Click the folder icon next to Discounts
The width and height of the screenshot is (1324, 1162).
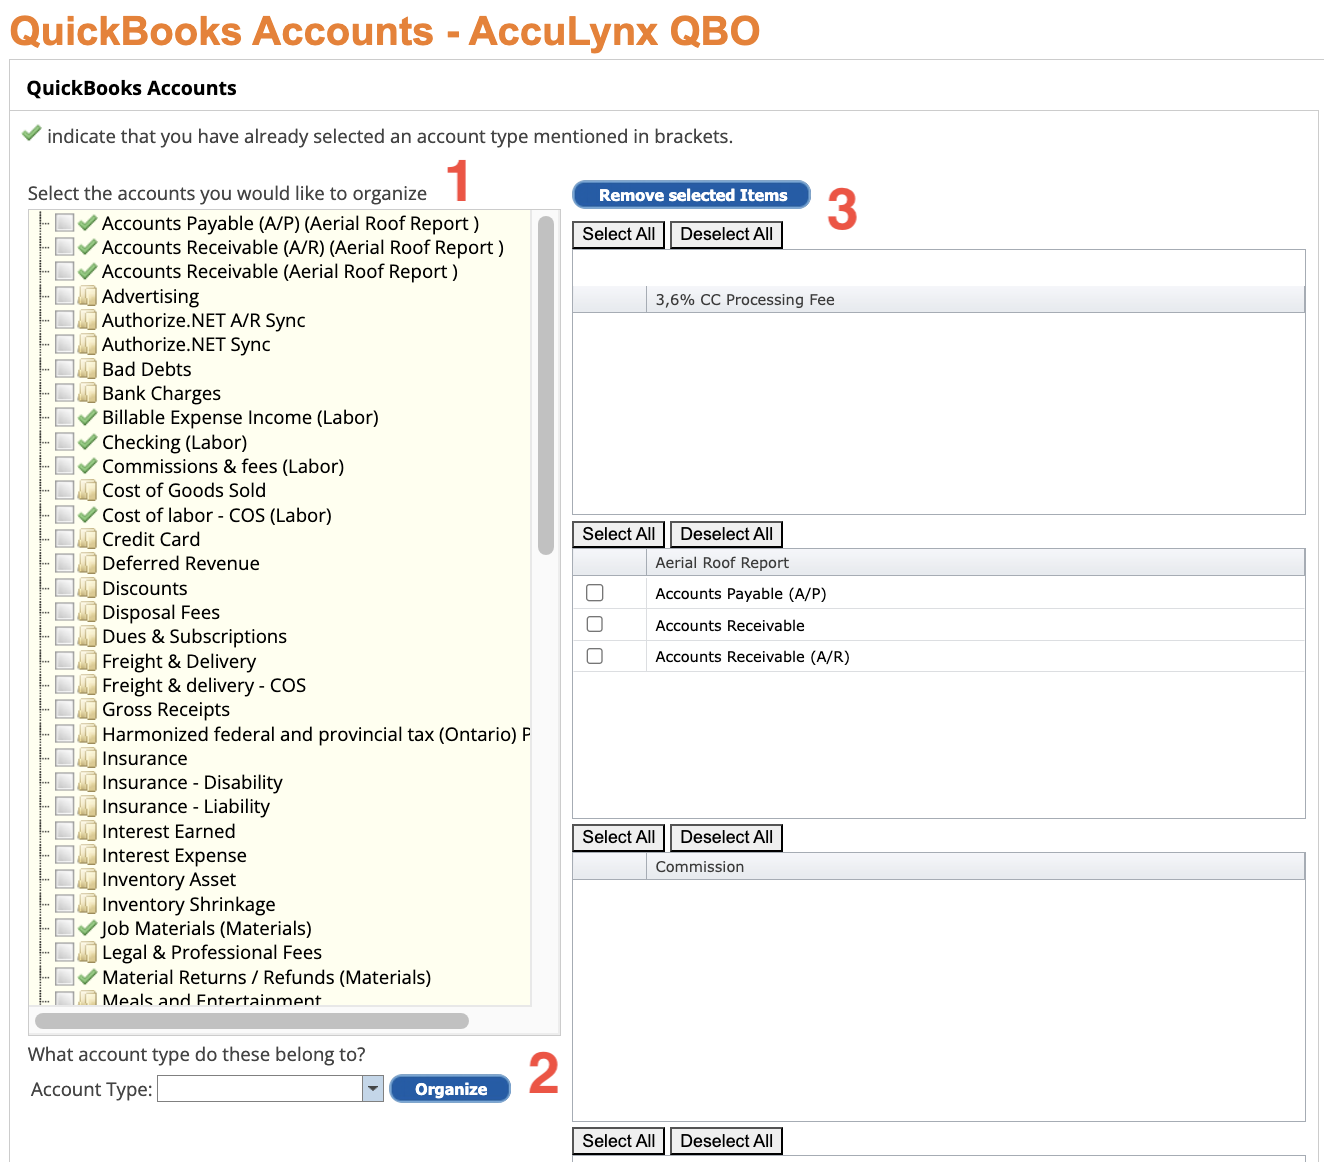pos(88,588)
